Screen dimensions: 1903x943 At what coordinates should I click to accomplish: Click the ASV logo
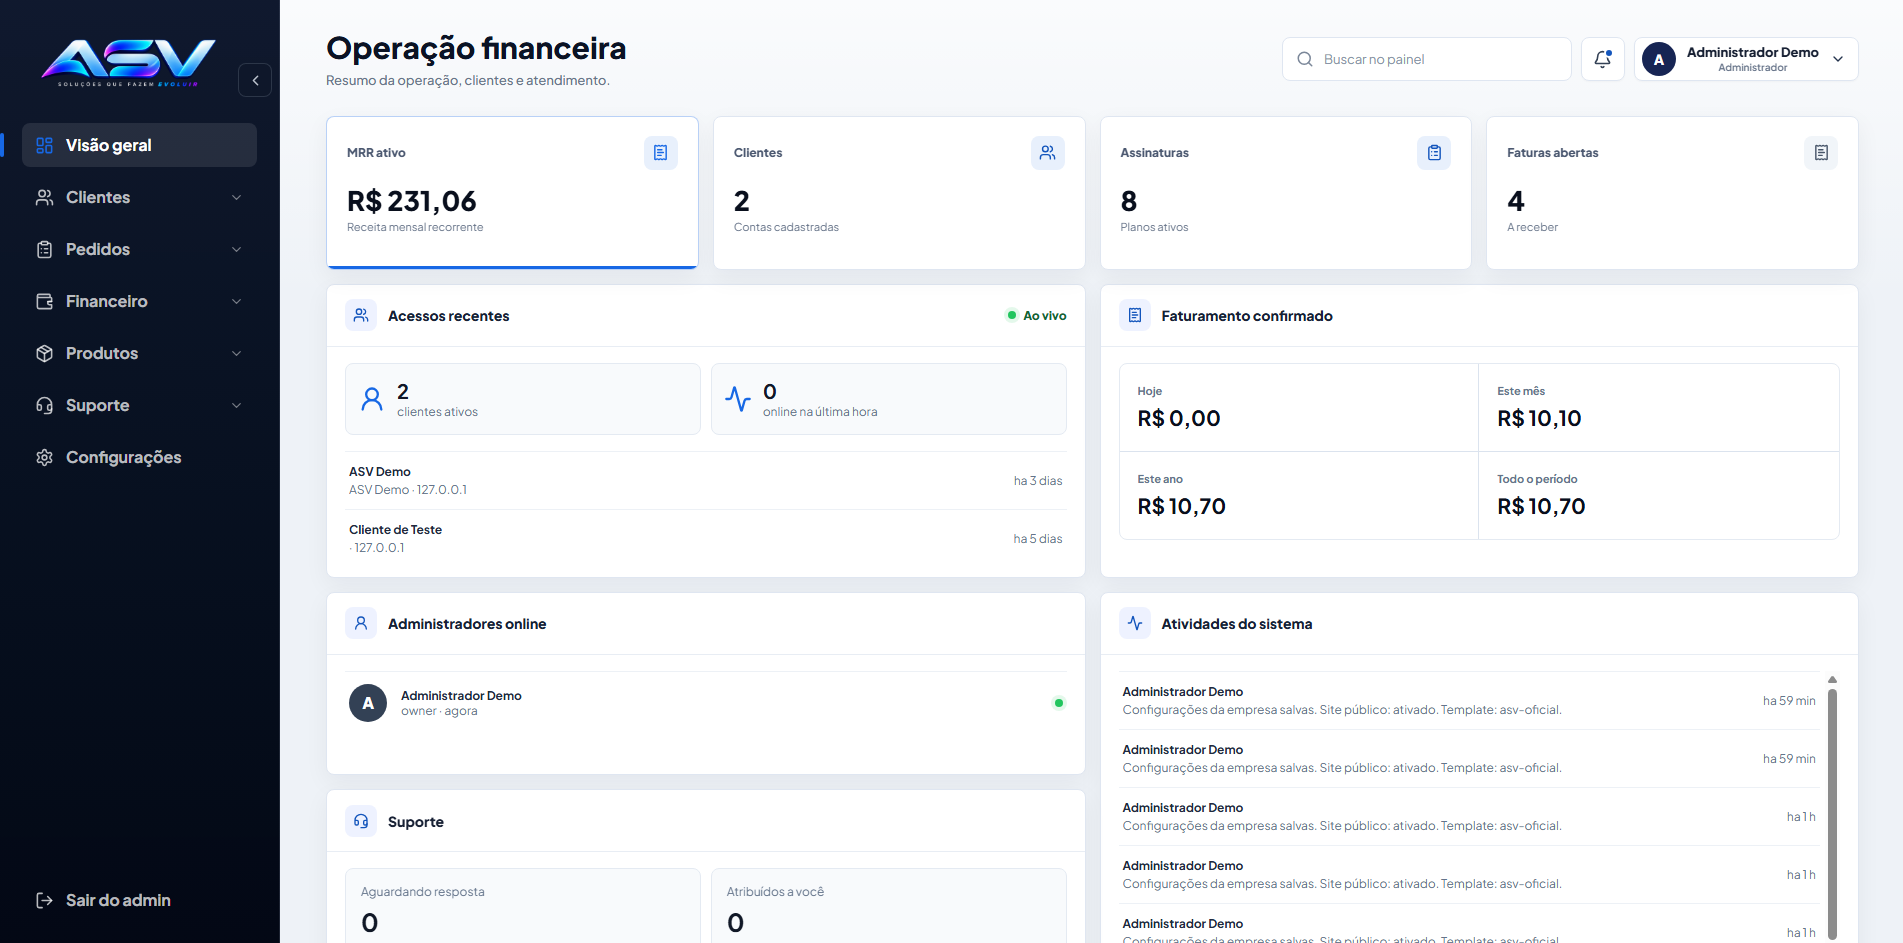click(x=128, y=62)
